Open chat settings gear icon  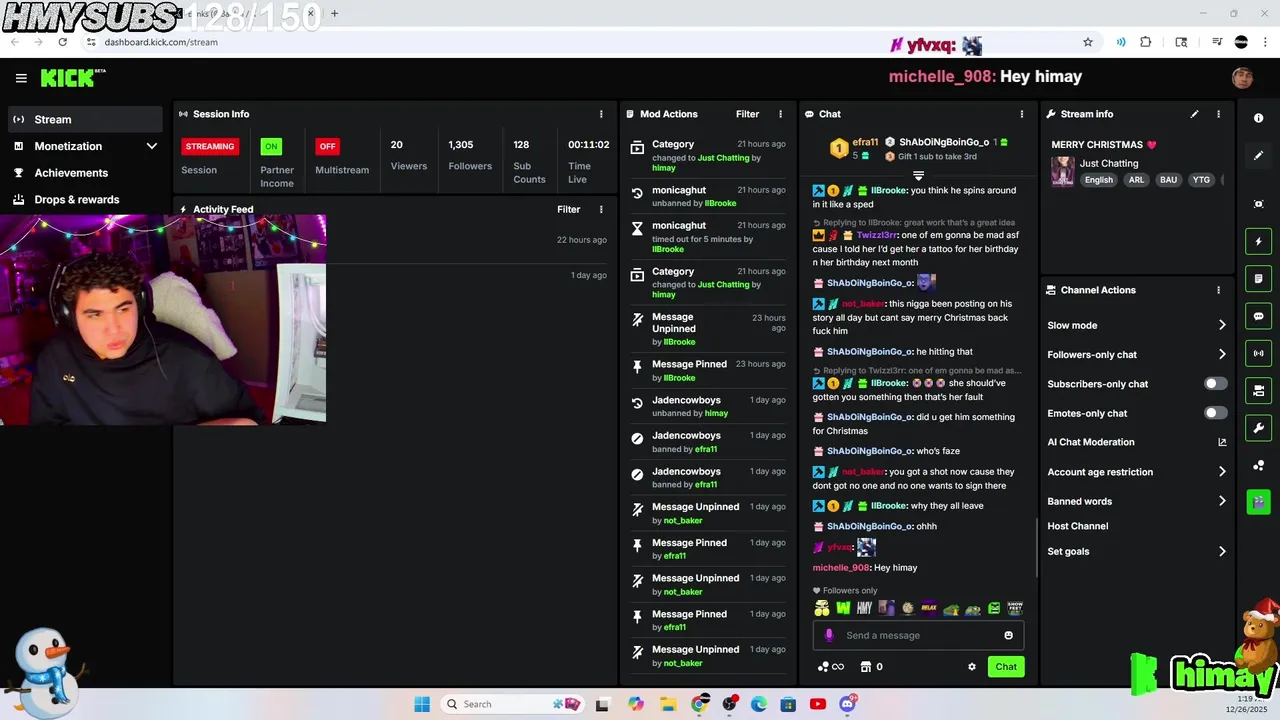(x=971, y=667)
